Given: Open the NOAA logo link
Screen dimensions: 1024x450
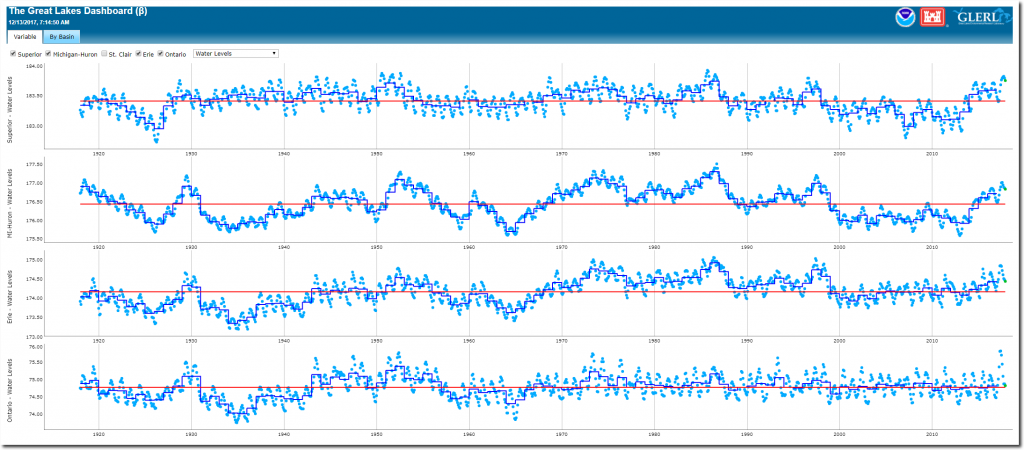Looking at the screenshot, I should coord(904,18).
